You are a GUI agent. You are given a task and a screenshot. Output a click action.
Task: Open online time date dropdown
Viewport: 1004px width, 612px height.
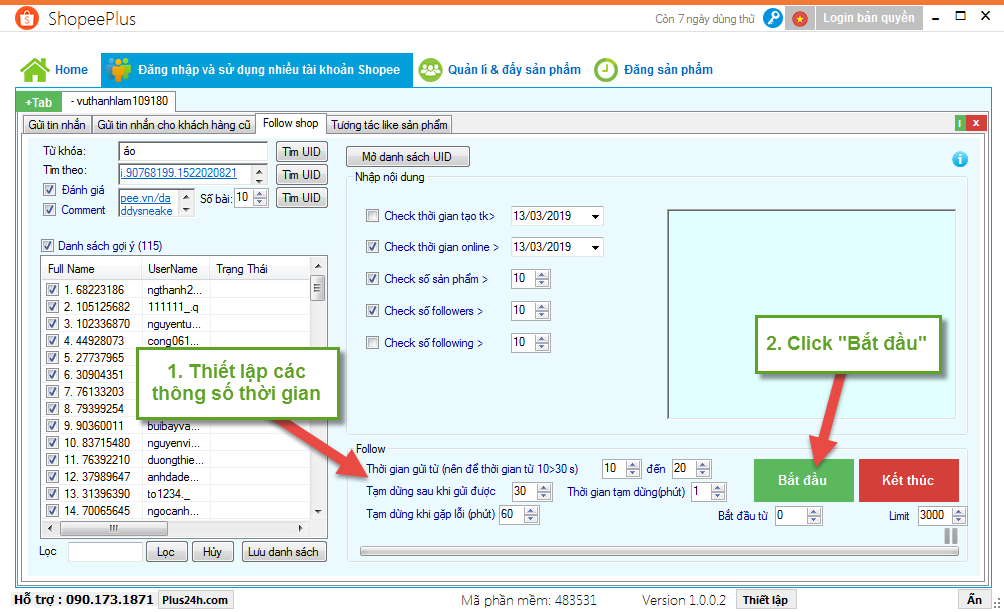pyautogui.click(x=595, y=247)
